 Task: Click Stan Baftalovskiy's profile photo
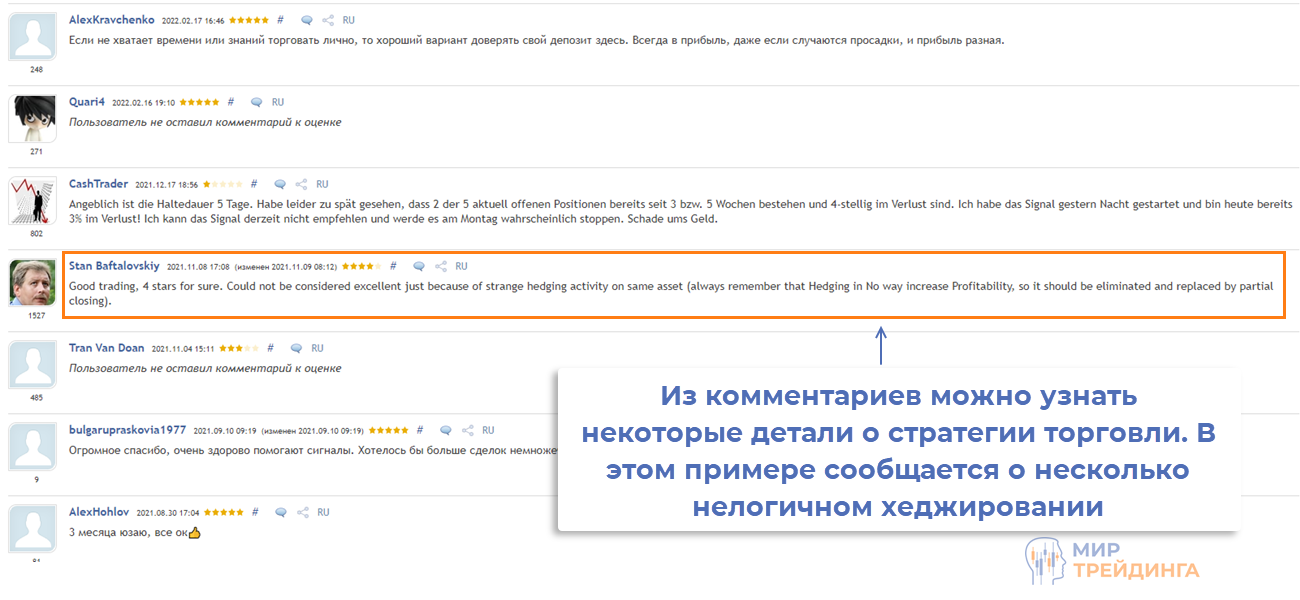coord(32,283)
